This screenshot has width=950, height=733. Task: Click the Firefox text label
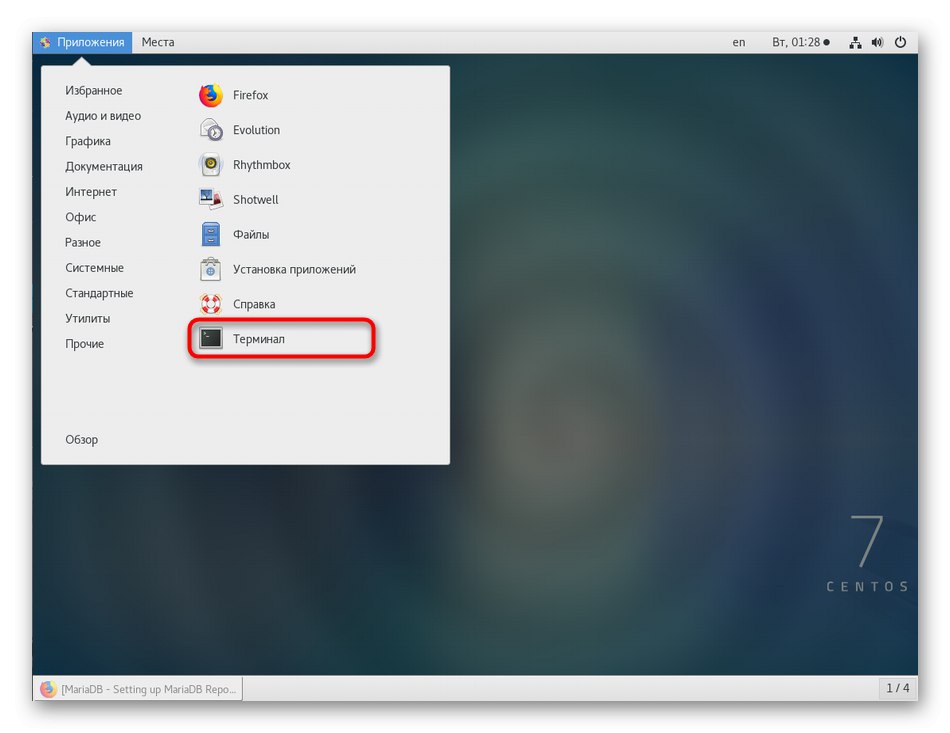pyautogui.click(x=250, y=95)
